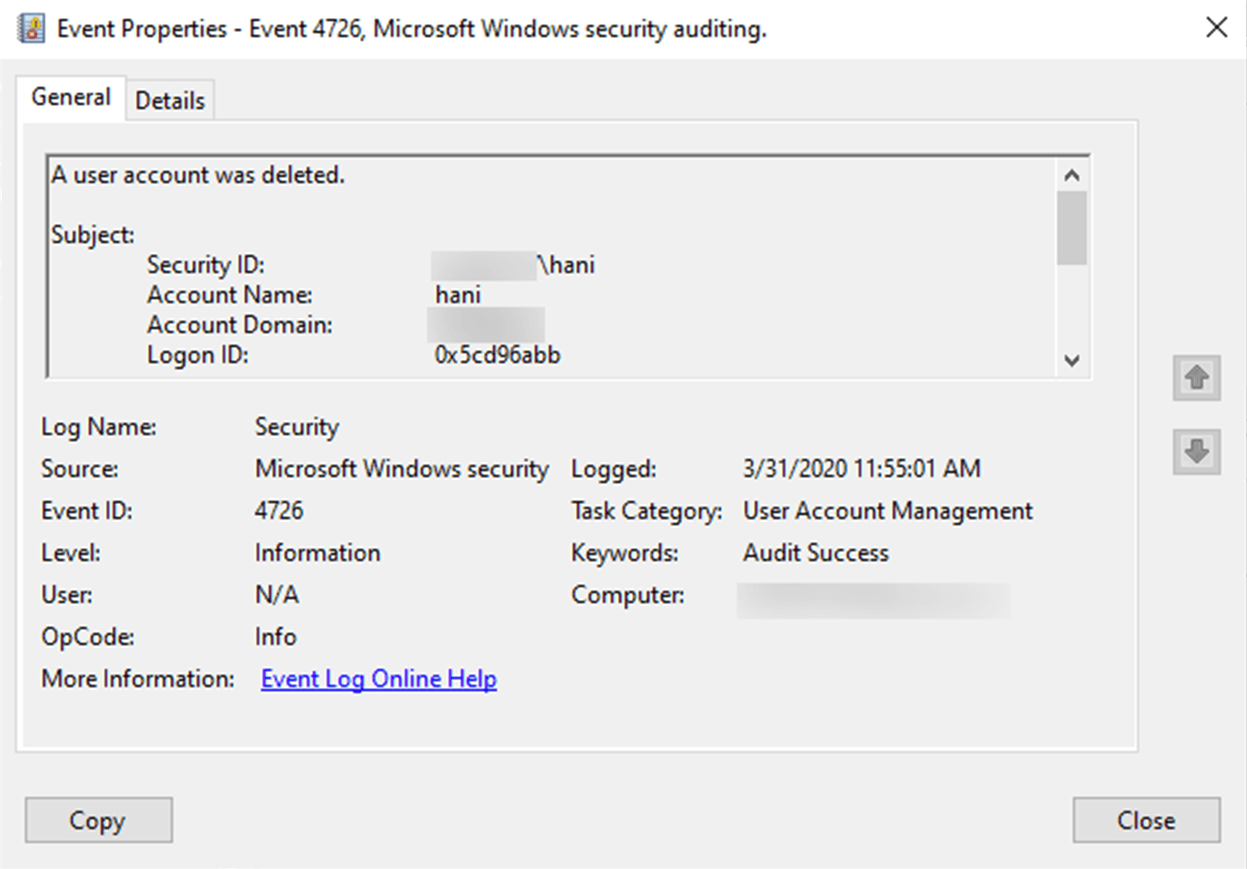Click the Close button
The height and width of the screenshot is (869, 1247).
1146,821
